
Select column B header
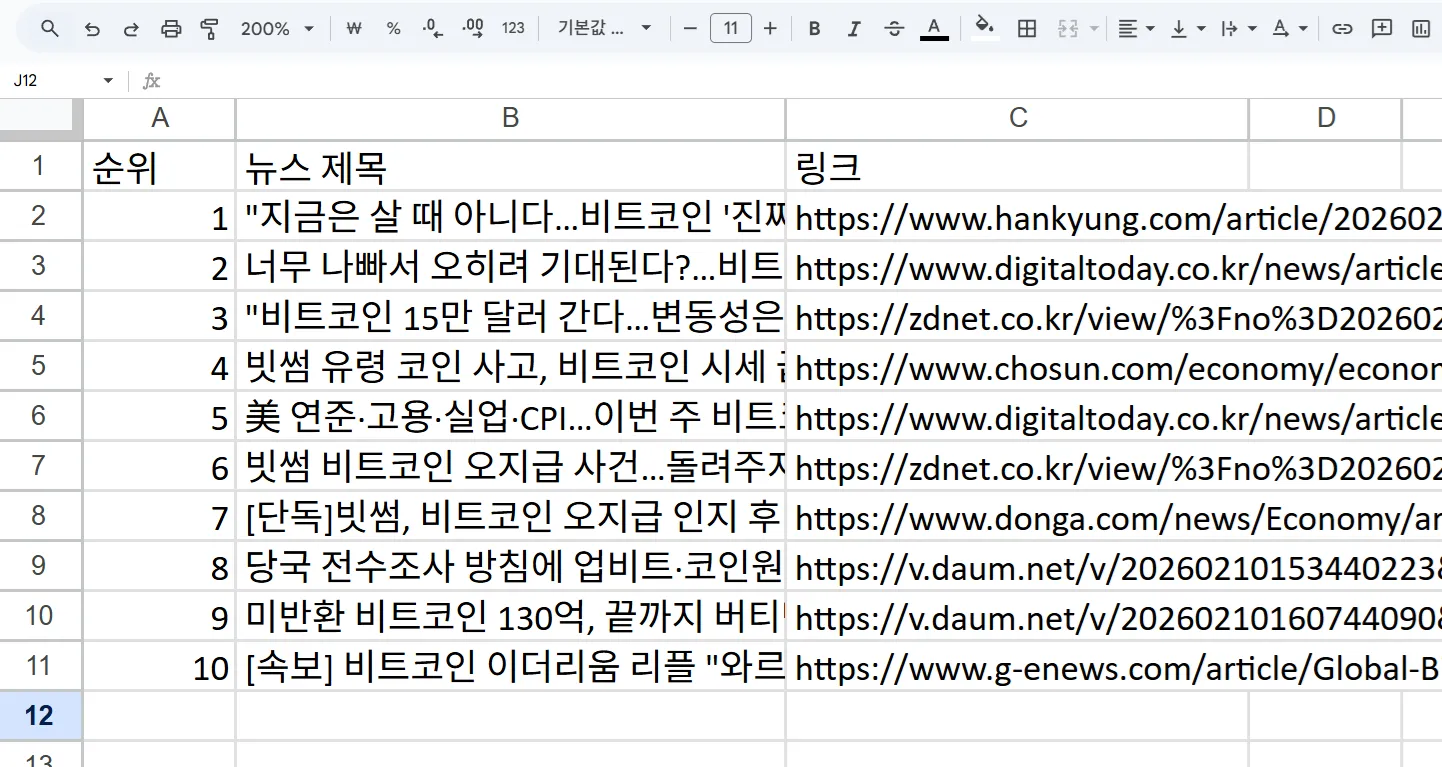coord(510,118)
